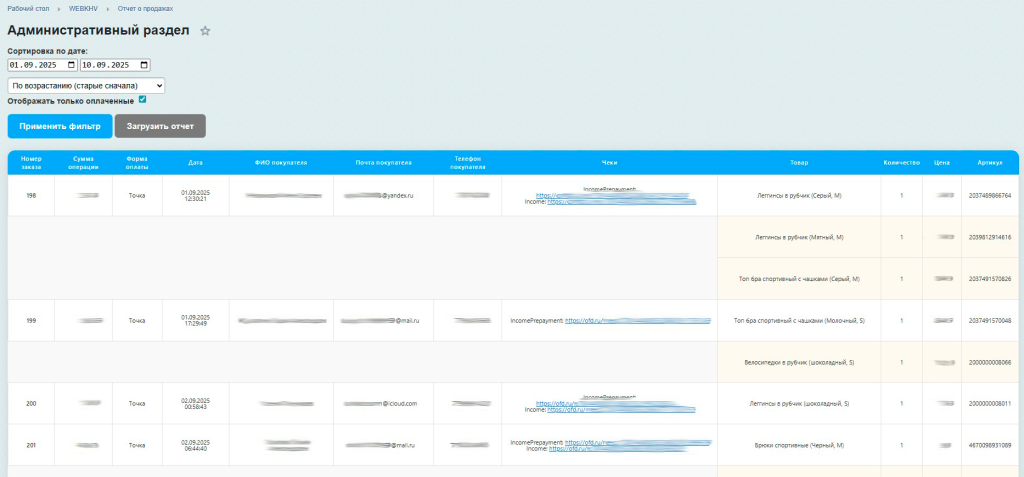
Task: Go to "Рабочий стол" breadcrumb
Action: 28,8
